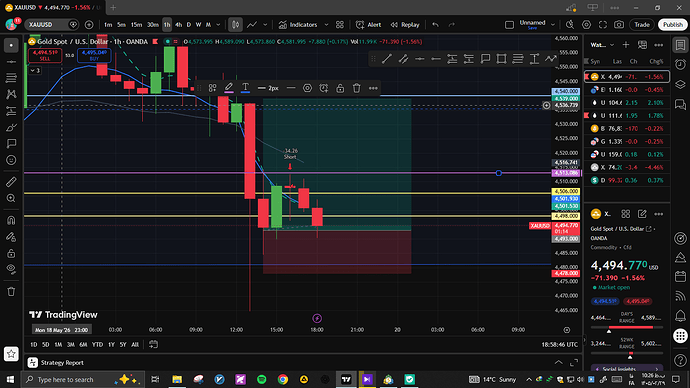Image resolution: width=690 pixels, height=388 pixels.
Task: Select the Path zigzag favorite tool
Action: coord(551,59)
